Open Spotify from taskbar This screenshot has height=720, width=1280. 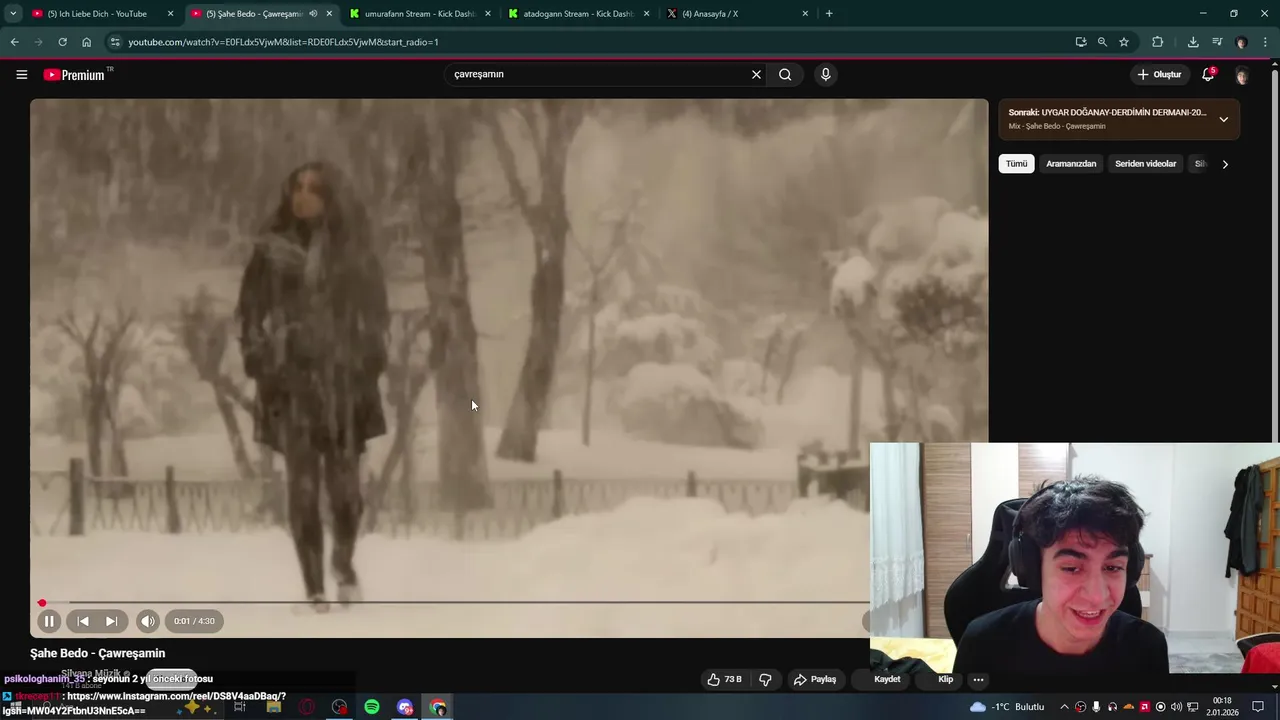point(372,707)
